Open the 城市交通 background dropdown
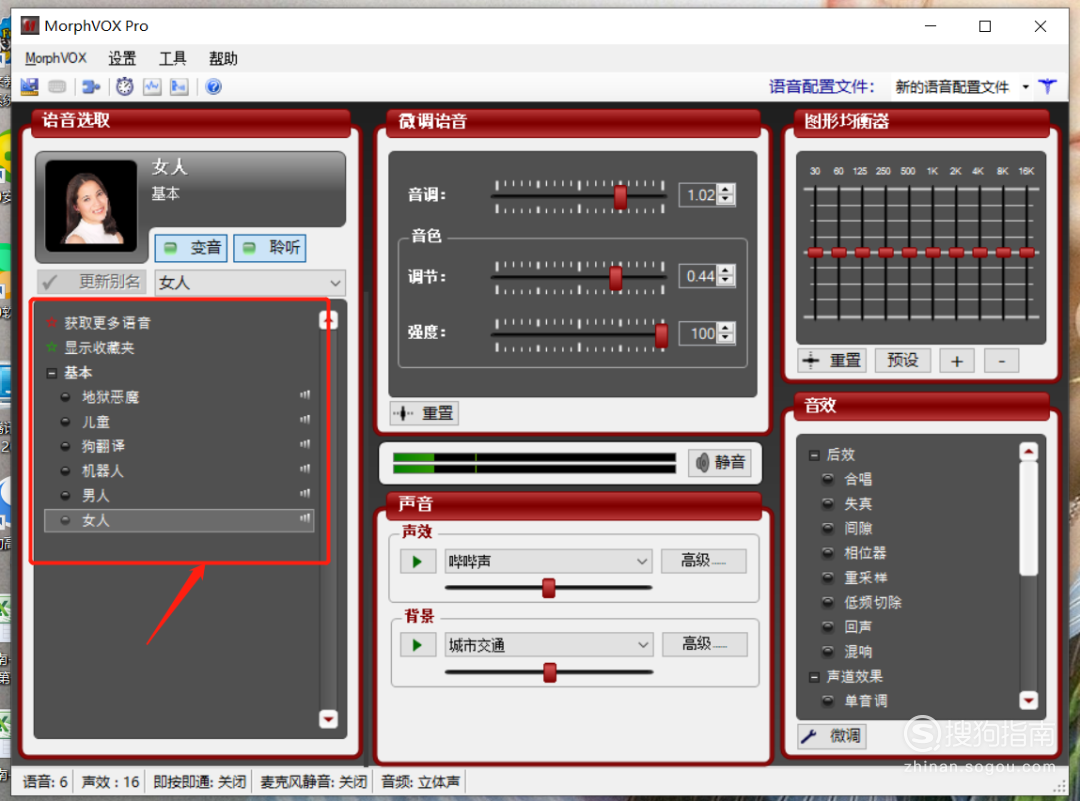Screen dimensions: 1080x801 (548, 646)
